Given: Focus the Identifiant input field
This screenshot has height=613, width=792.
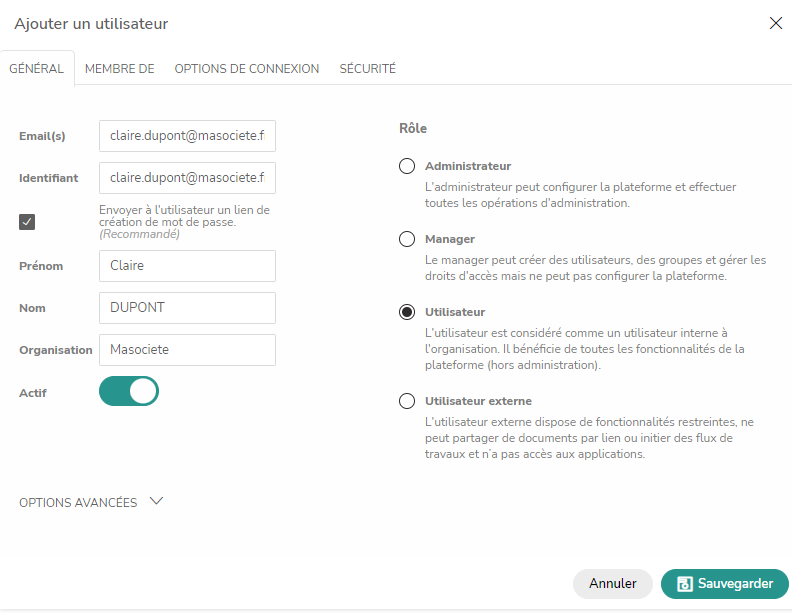Looking at the screenshot, I should [x=187, y=178].
